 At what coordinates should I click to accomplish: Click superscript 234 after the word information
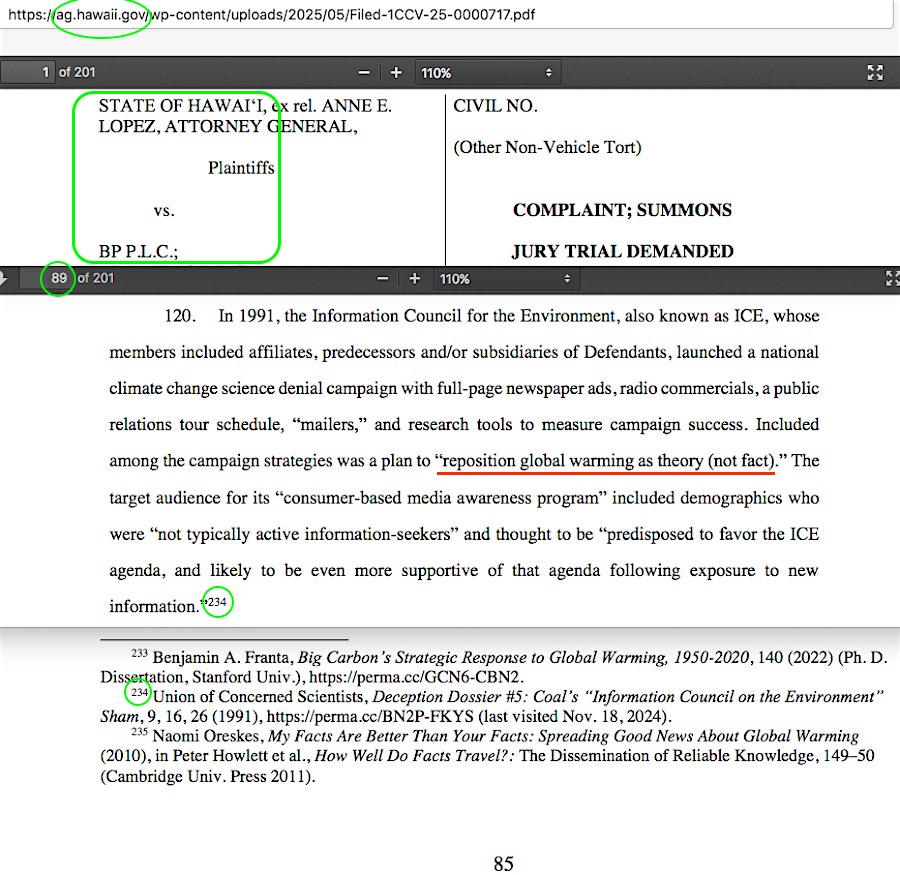[x=217, y=602]
